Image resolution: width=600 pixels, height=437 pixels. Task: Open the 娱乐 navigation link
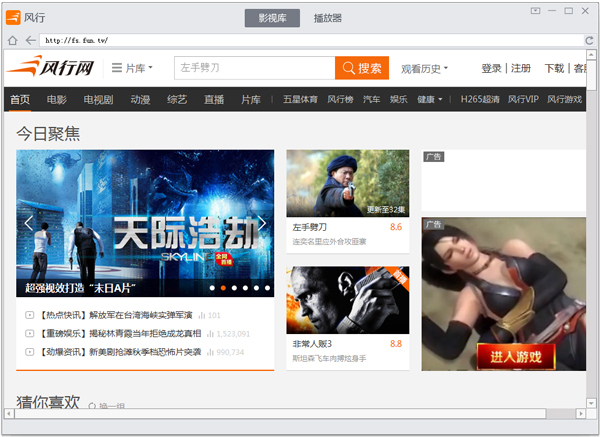[398, 99]
